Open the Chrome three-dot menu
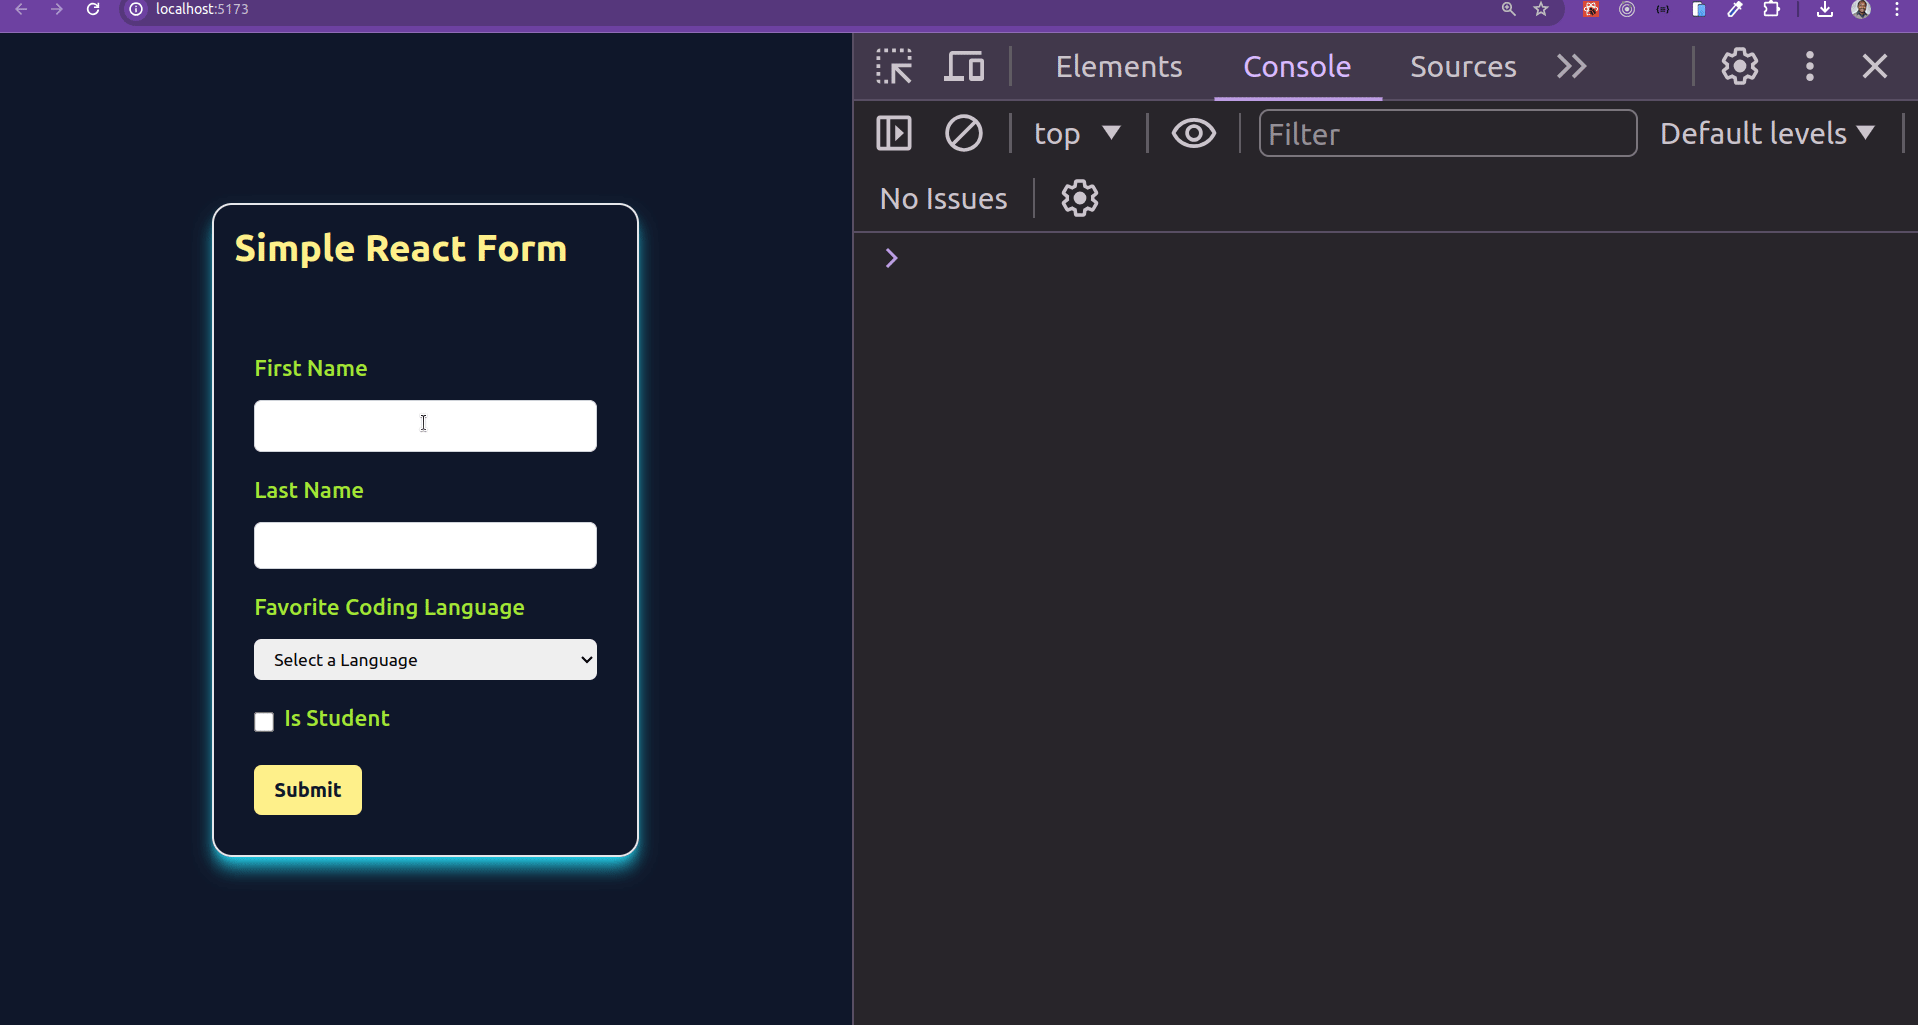 tap(1897, 9)
